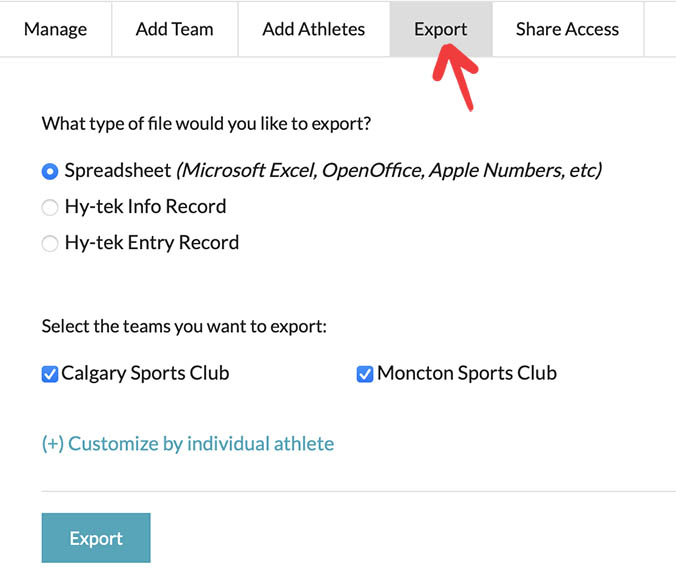Click the Hy-tek Info Record label text
Viewport: 676px width, 583px height.
(145, 206)
